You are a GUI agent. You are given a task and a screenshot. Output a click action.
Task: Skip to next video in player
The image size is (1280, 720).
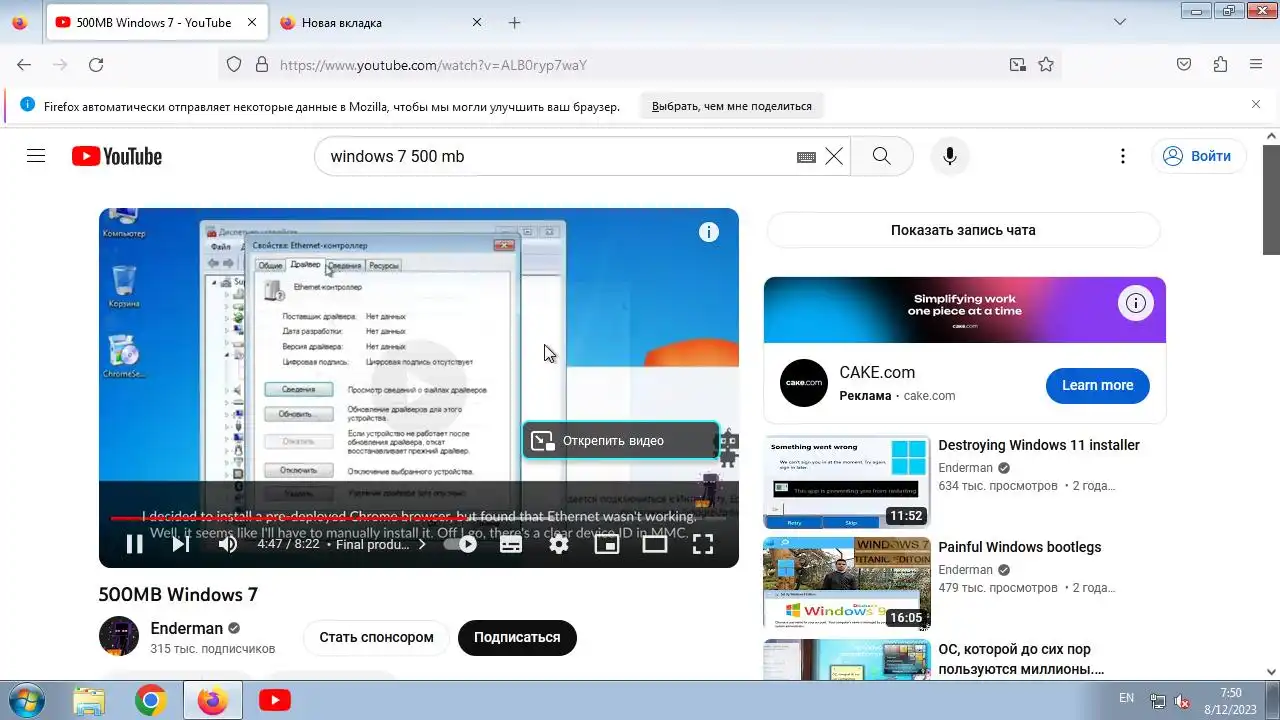click(x=181, y=544)
